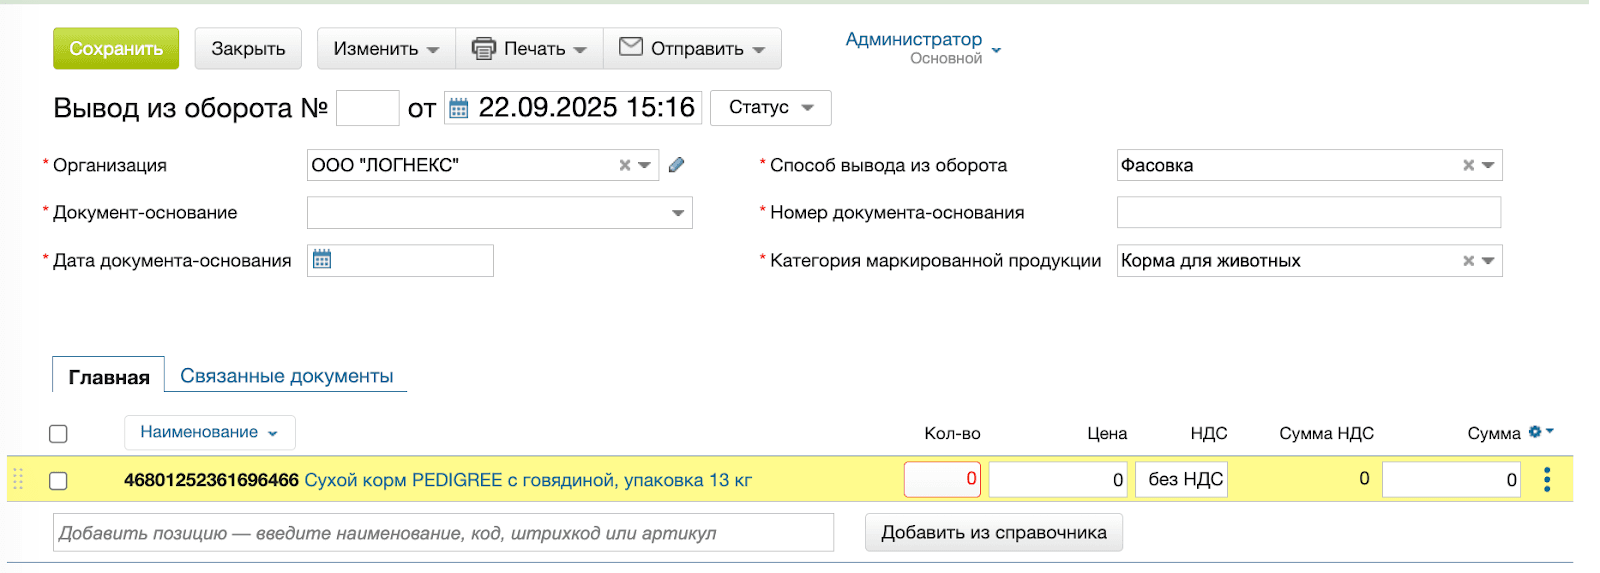Click barcode text 46801252361696466

pyautogui.click(x=211, y=480)
